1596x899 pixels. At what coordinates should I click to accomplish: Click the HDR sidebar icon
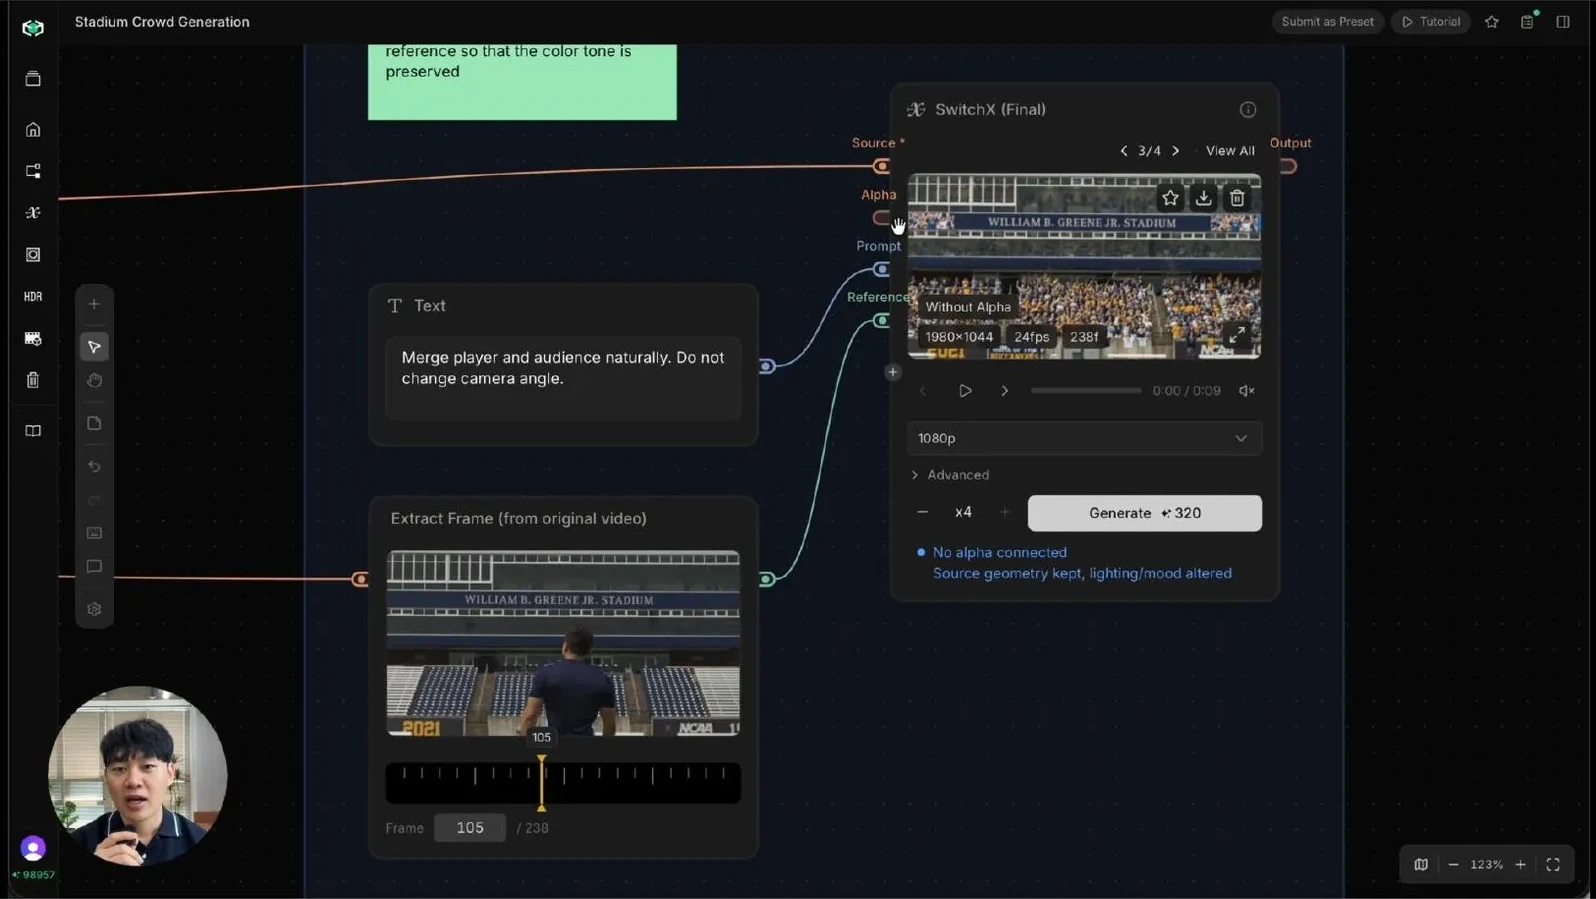click(x=33, y=297)
